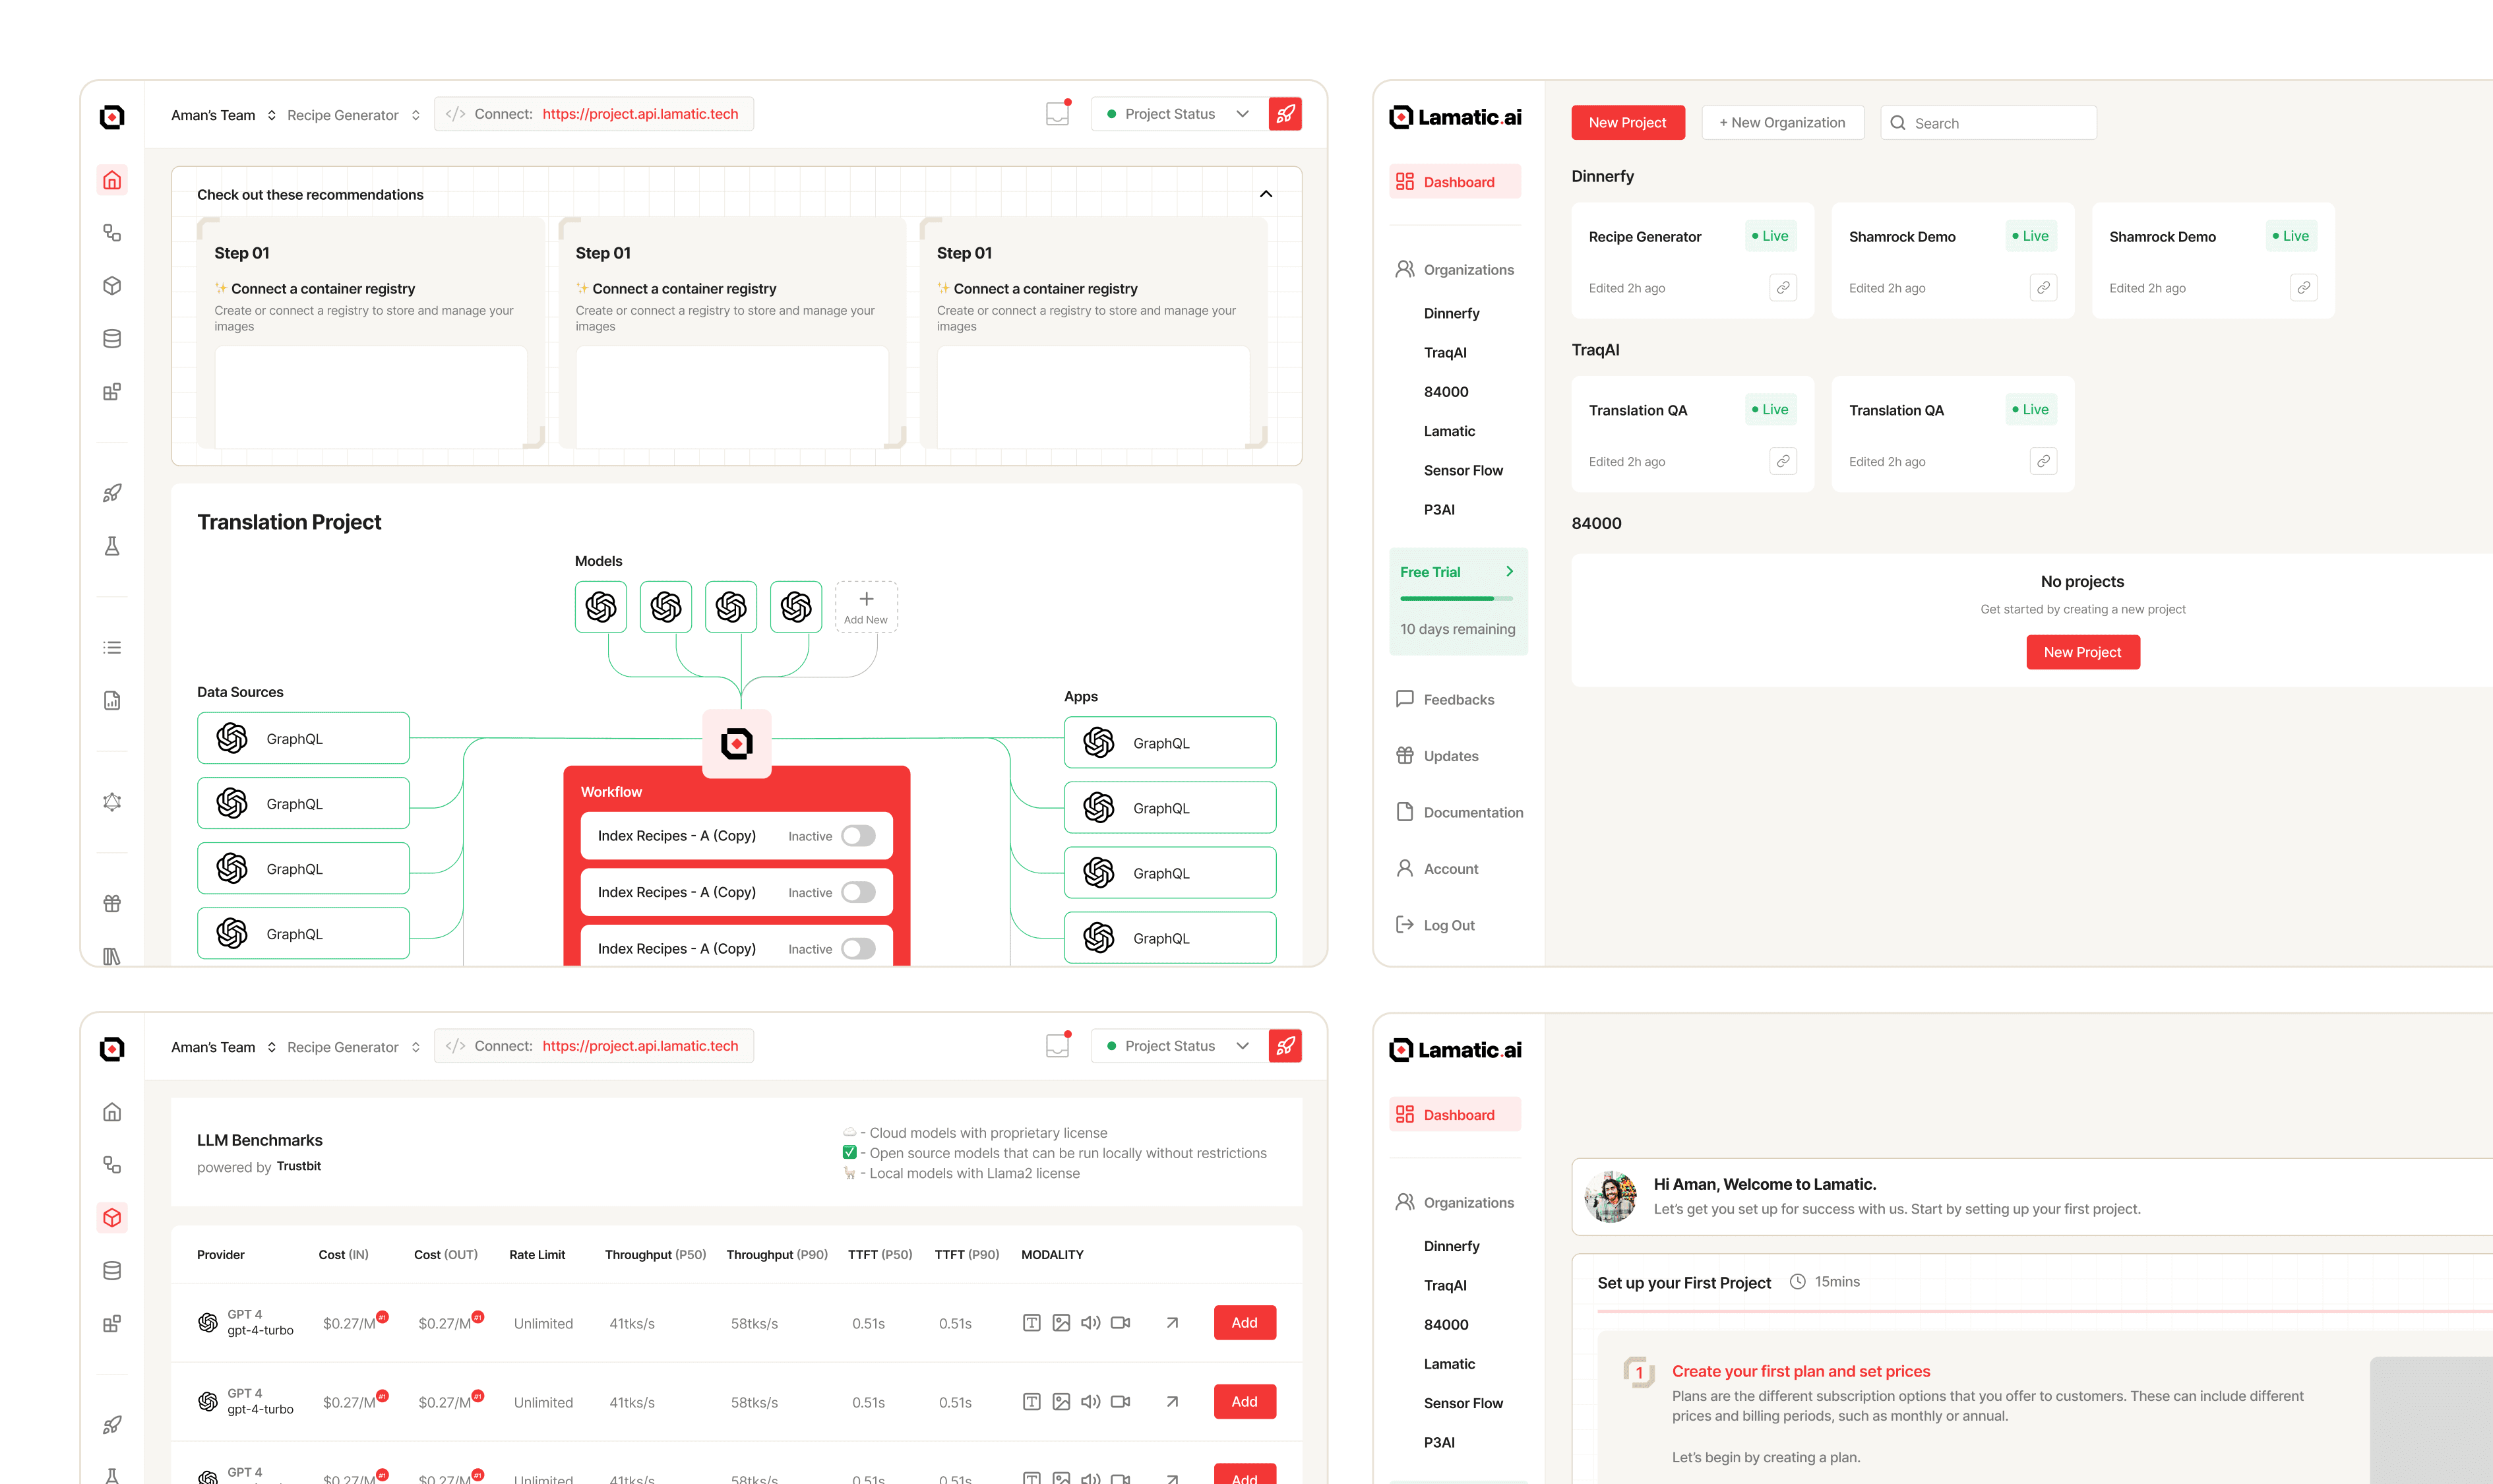The height and width of the screenshot is (1484, 2493).
Task: Select Dashboard in the welcome panel sidebar
Action: click(x=1455, y=1115)
